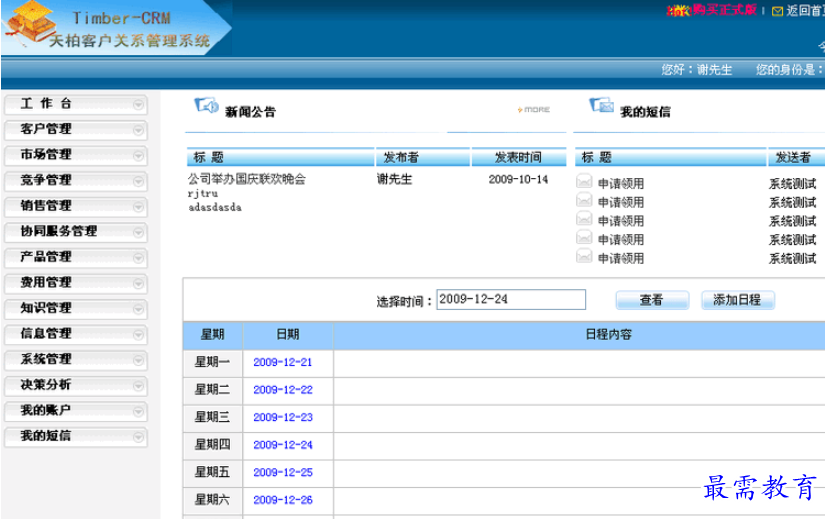Expand the 客户管理 menu arrow

138,129
